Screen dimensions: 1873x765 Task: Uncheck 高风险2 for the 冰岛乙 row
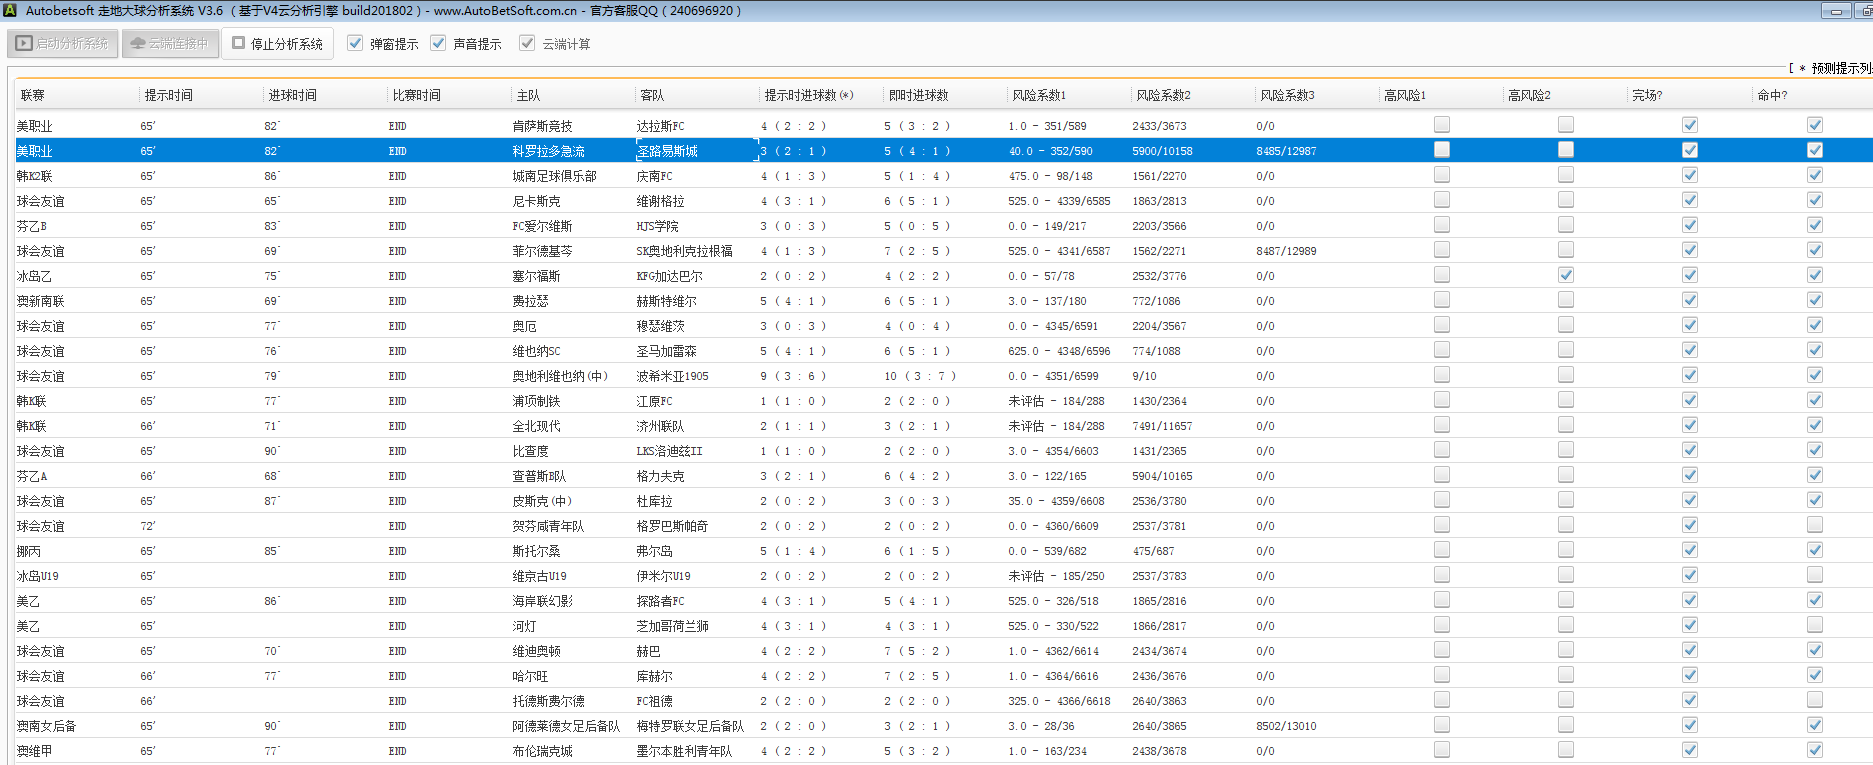point(1566,275)
